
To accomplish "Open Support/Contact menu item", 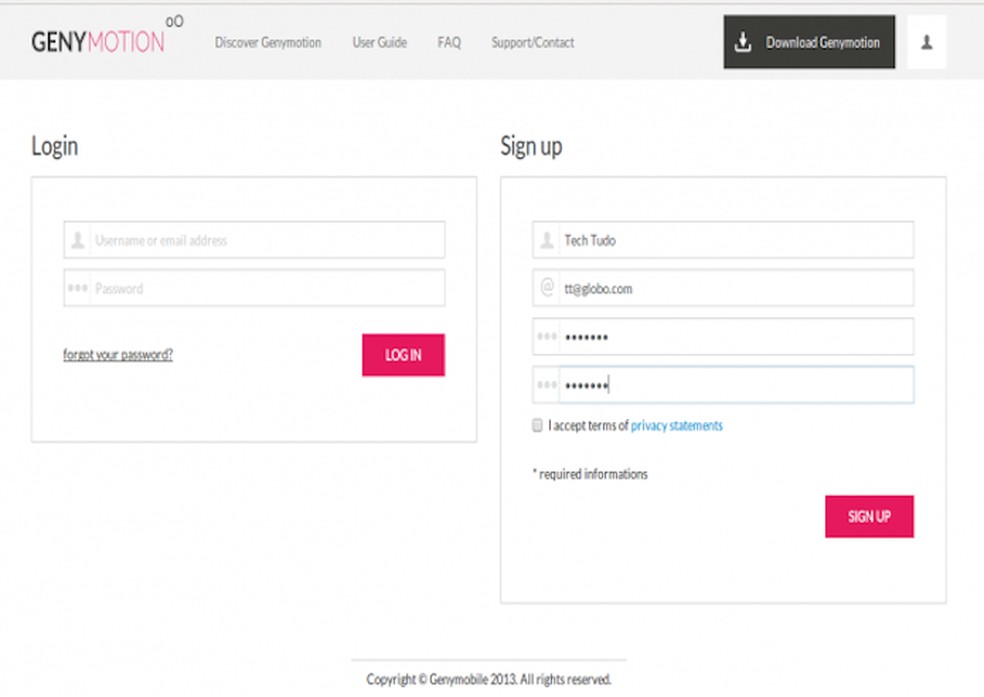I will pos(532,42).
